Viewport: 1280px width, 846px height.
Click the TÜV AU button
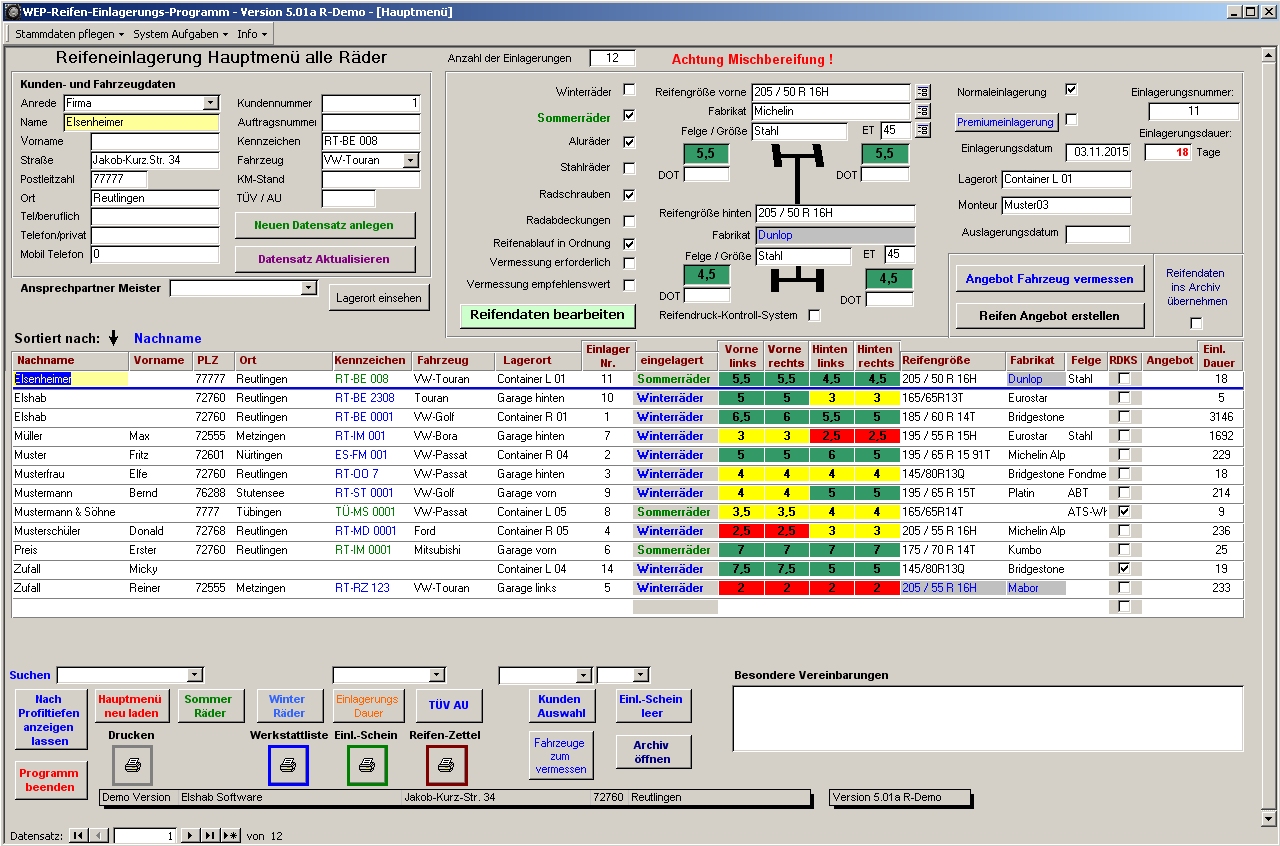(449, 706)
